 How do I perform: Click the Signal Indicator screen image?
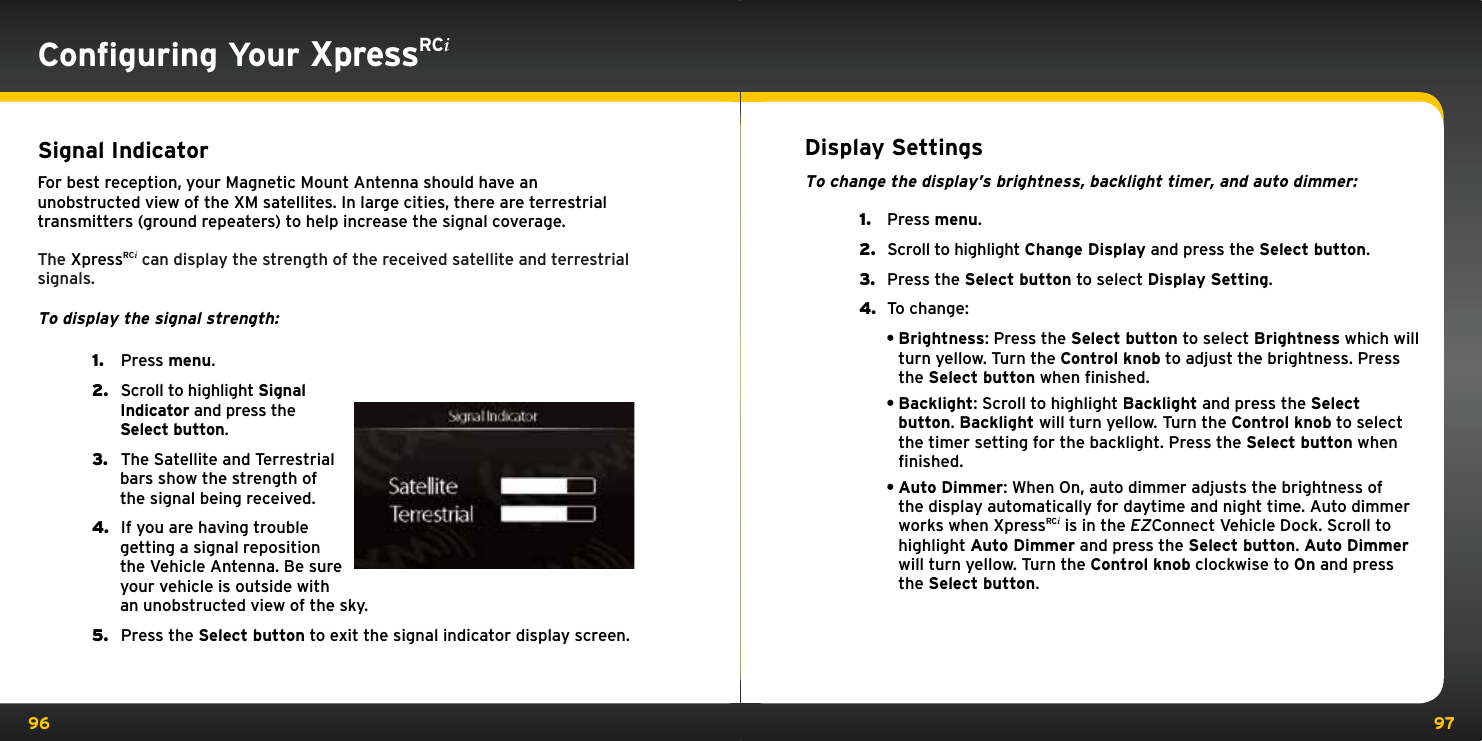[x=494, y=485]
